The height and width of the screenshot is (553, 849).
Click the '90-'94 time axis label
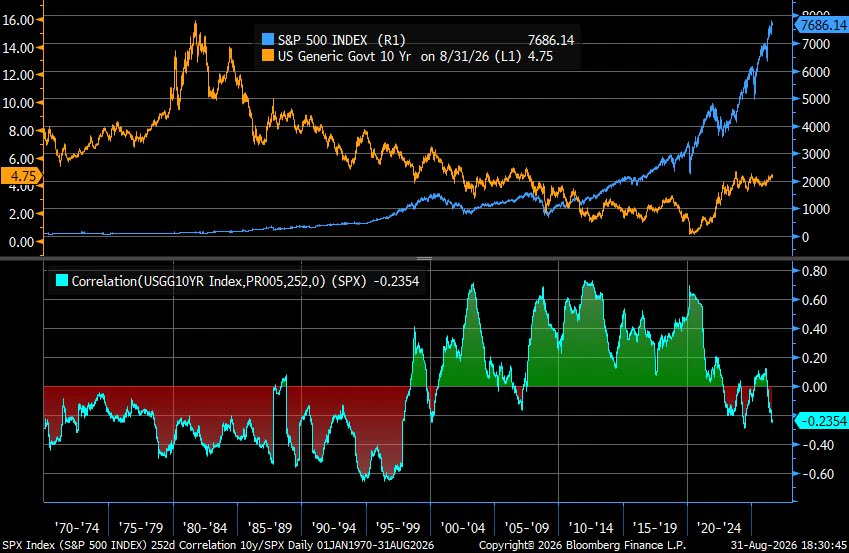point(334,528)
